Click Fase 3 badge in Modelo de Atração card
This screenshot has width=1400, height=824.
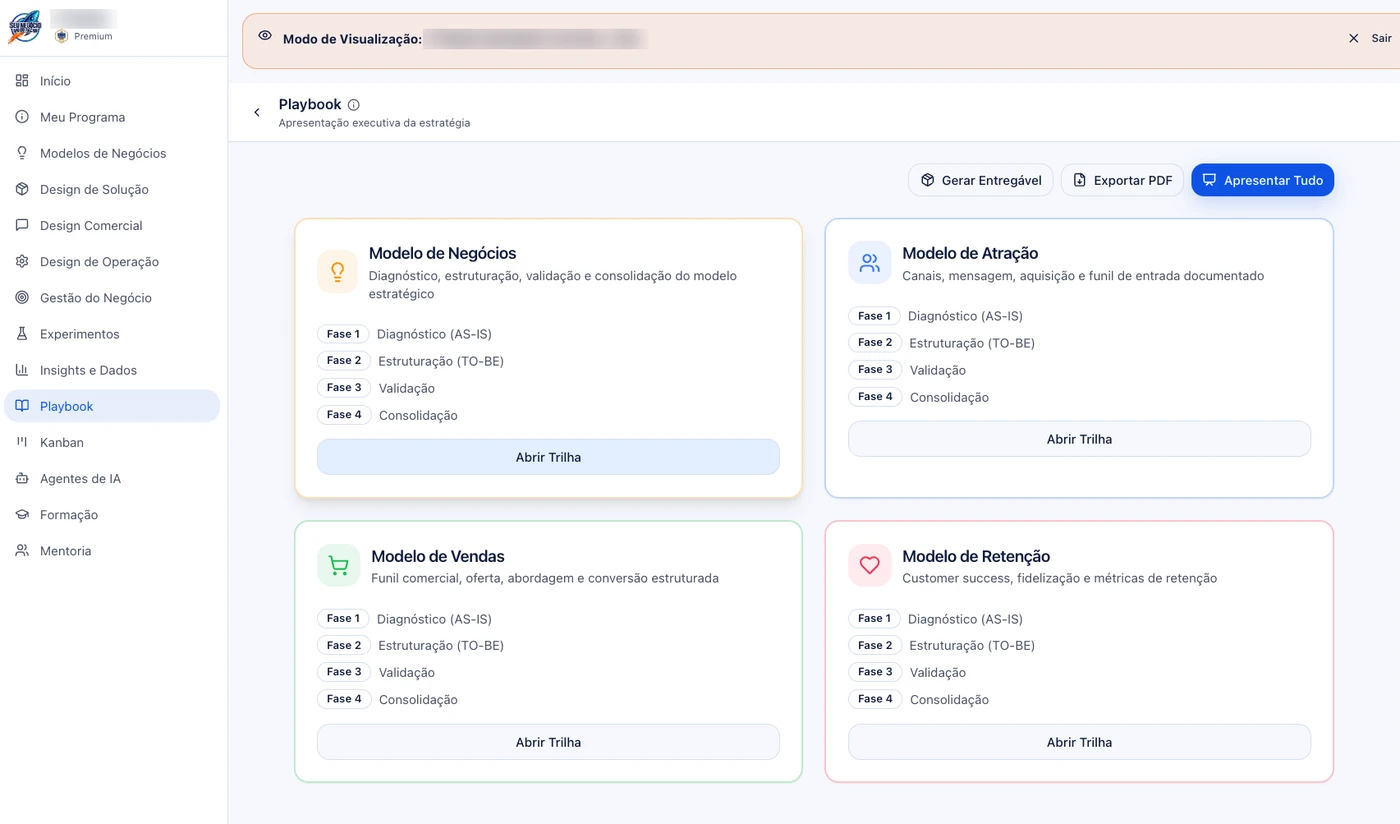tap(875, 369)
